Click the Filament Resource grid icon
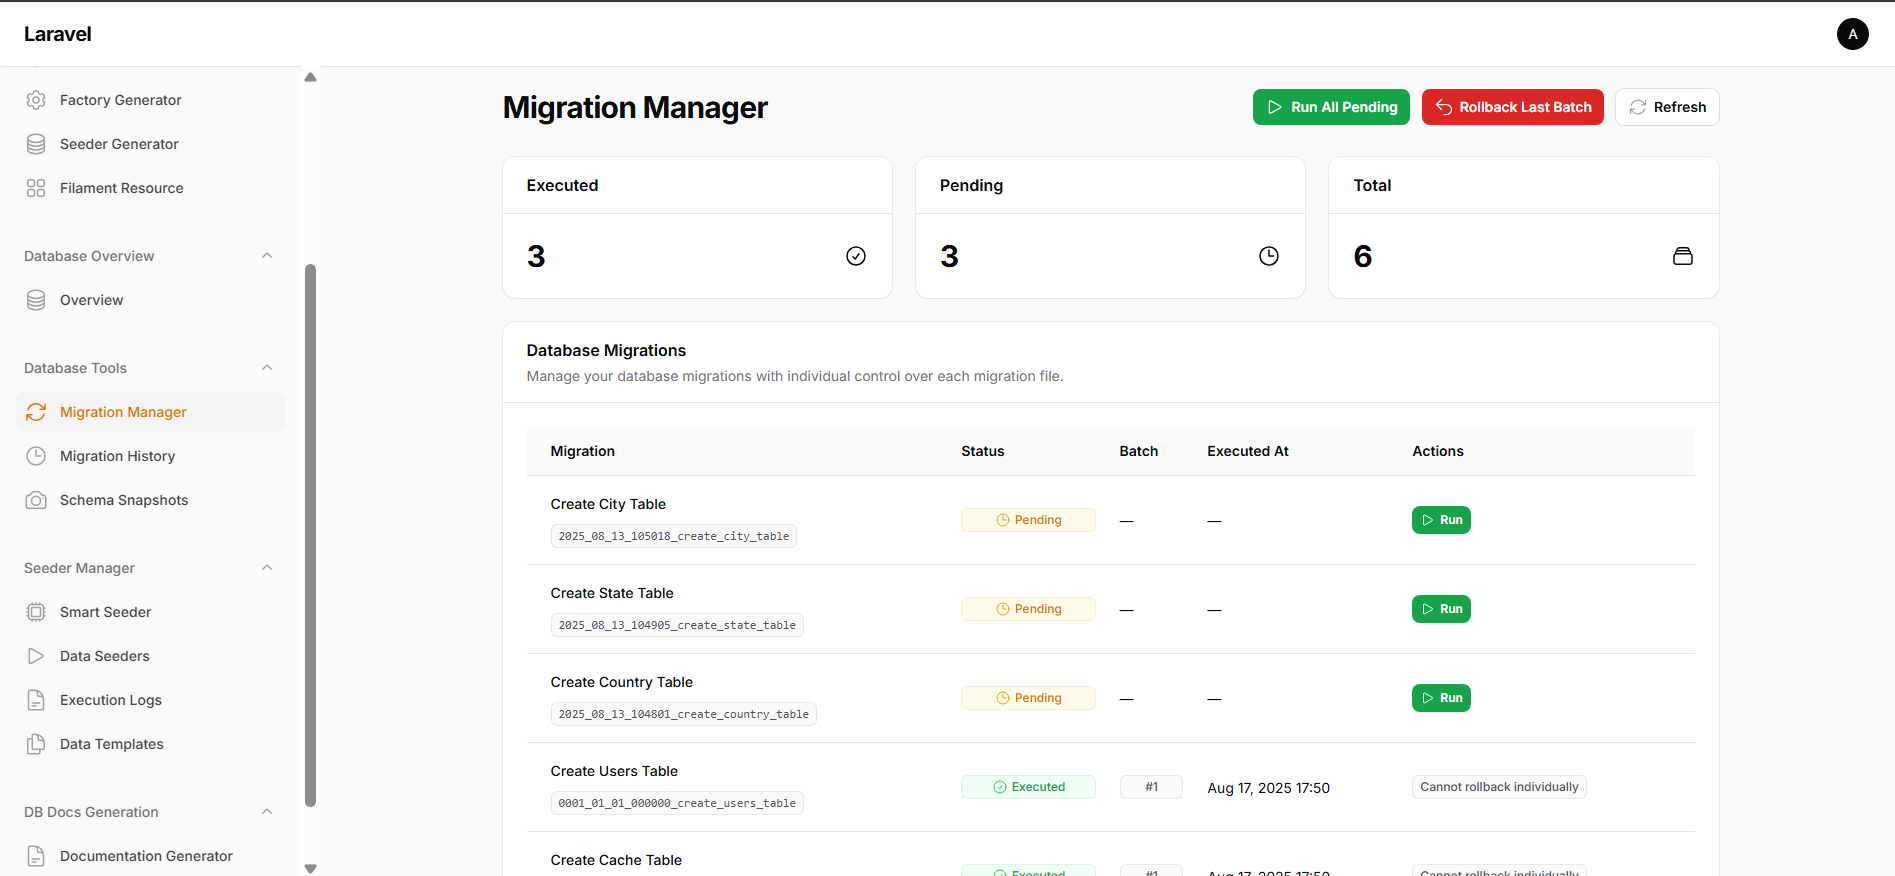 [36, 188]
